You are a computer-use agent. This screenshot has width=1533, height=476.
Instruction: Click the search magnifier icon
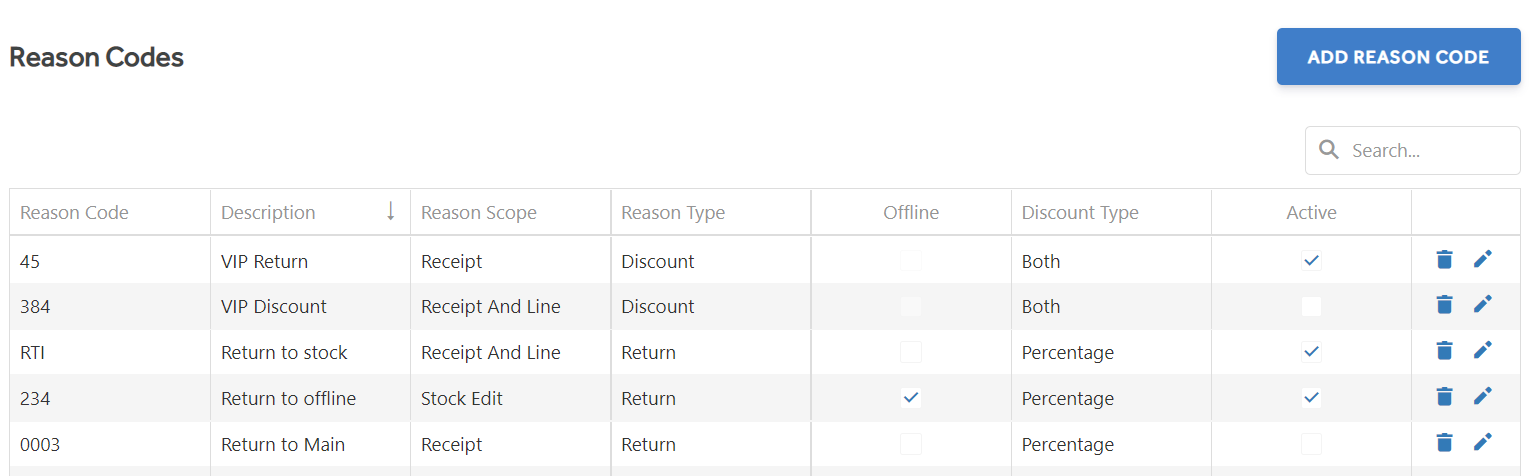pyautogui.click(x=1329, y=150)
